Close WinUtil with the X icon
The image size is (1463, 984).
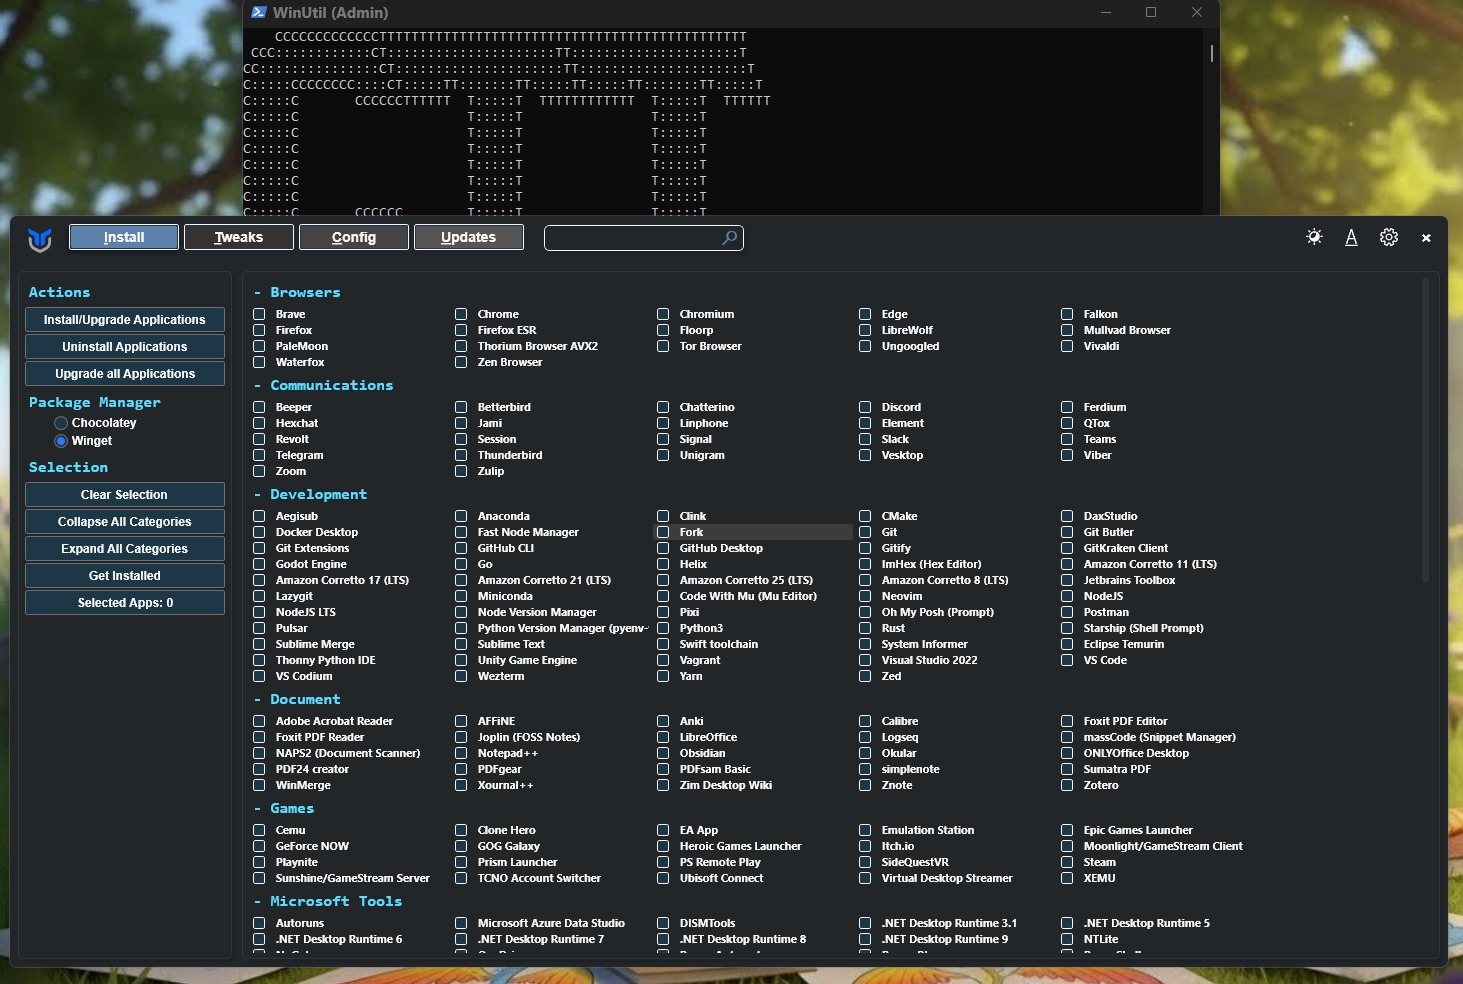click(x=1426, y=238)
